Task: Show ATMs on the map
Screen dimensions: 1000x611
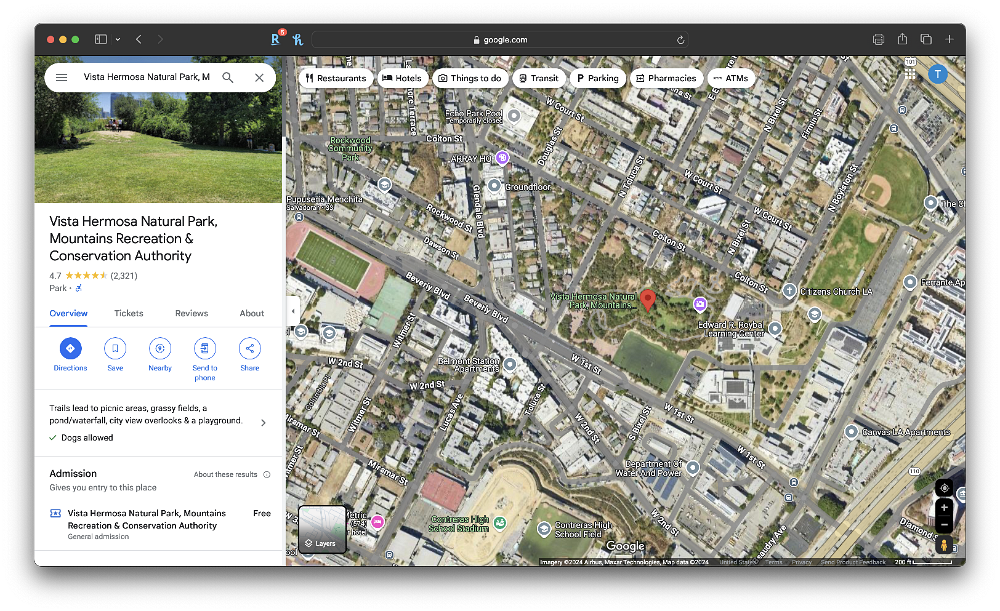Action: 731,78
